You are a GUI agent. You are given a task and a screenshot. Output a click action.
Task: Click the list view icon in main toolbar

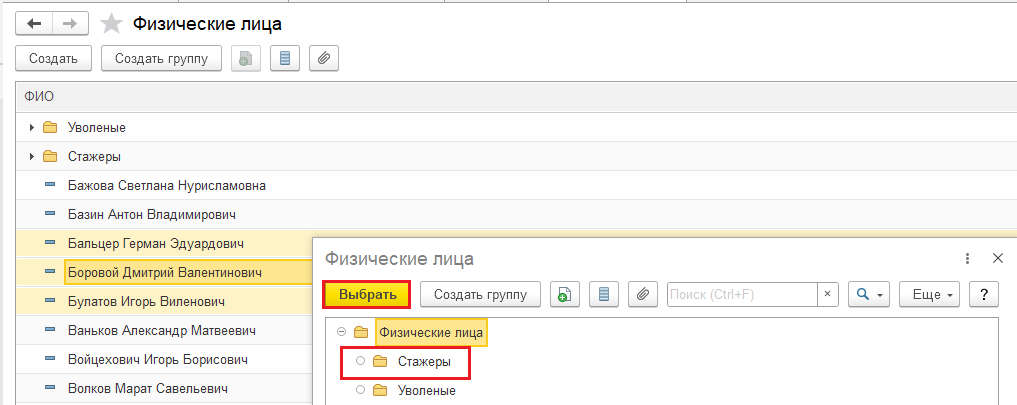click(x=285, y=59)
